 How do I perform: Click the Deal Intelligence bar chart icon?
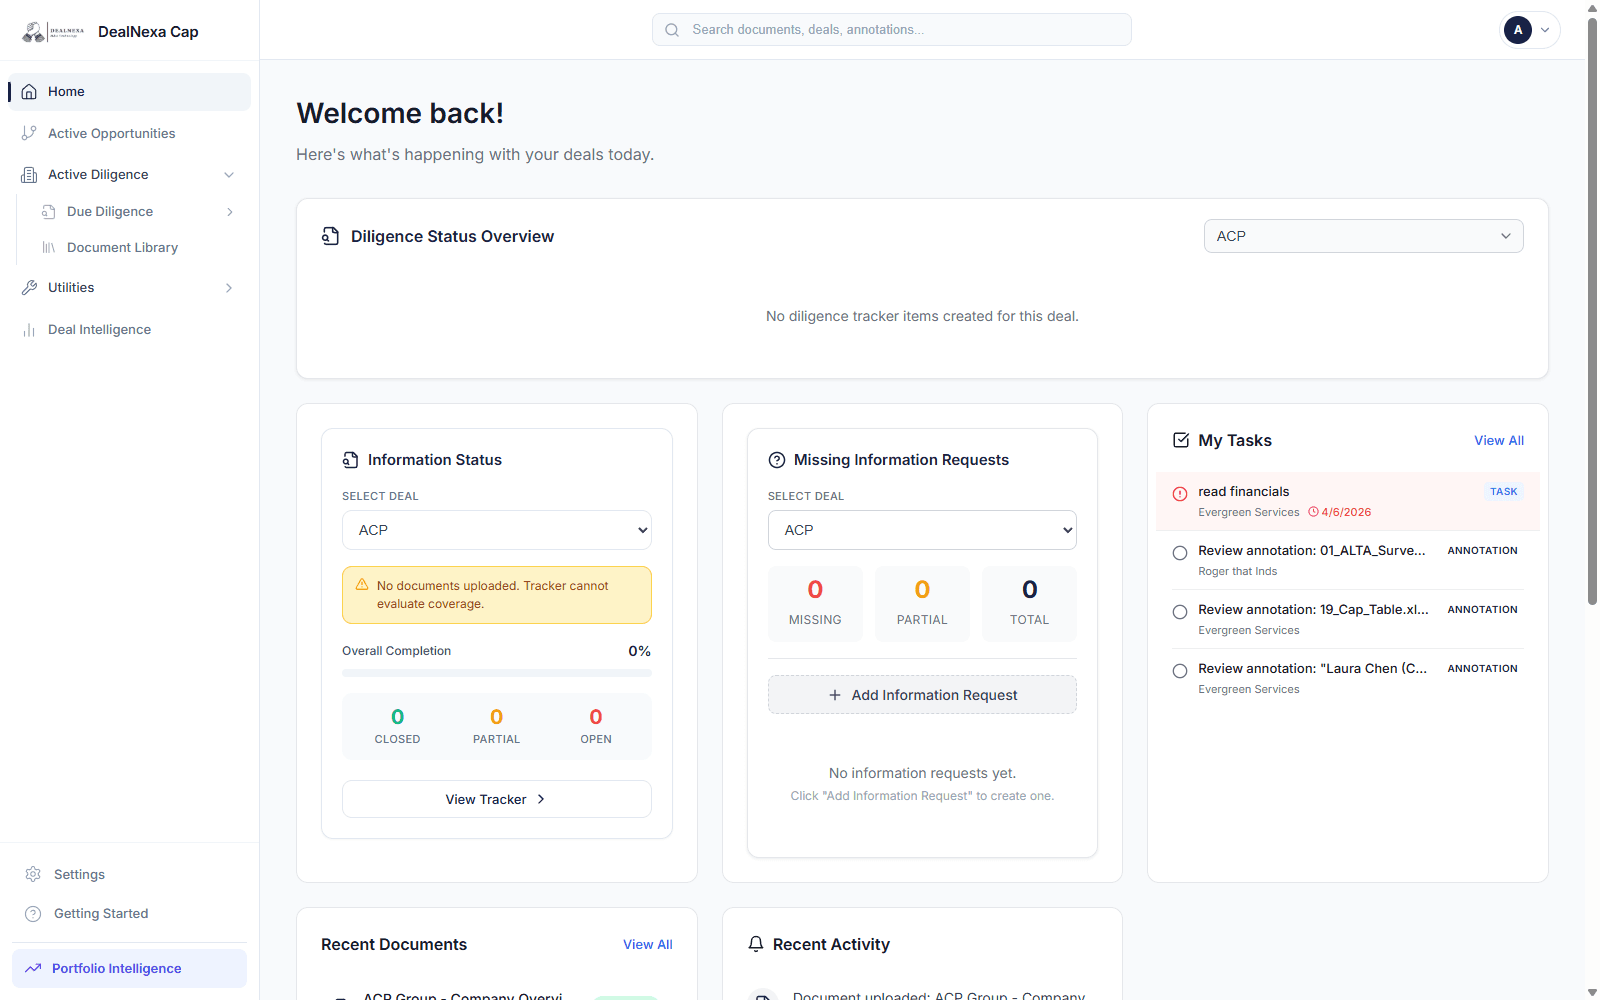tap(29, 330)
